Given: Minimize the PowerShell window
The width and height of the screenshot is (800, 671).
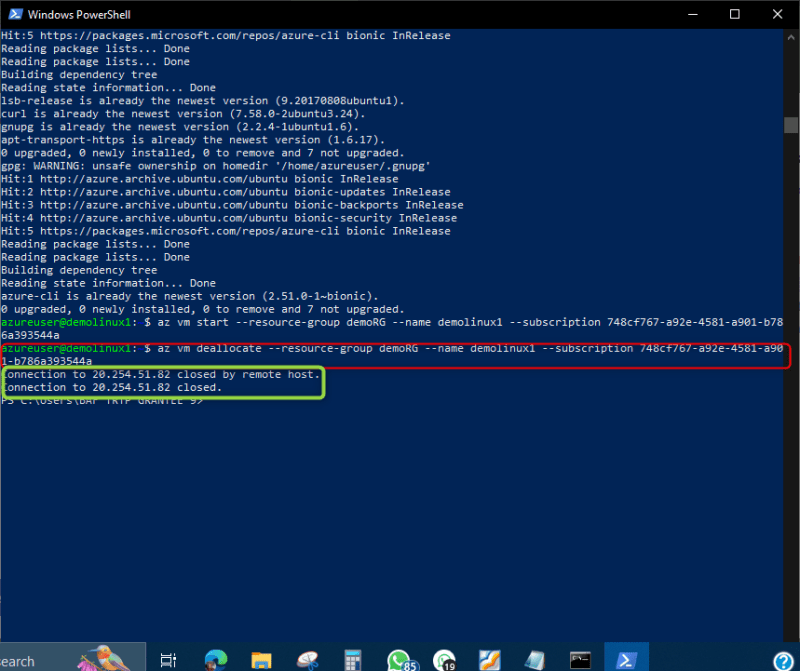Looking at the screenshot, I should pos(692,14).
